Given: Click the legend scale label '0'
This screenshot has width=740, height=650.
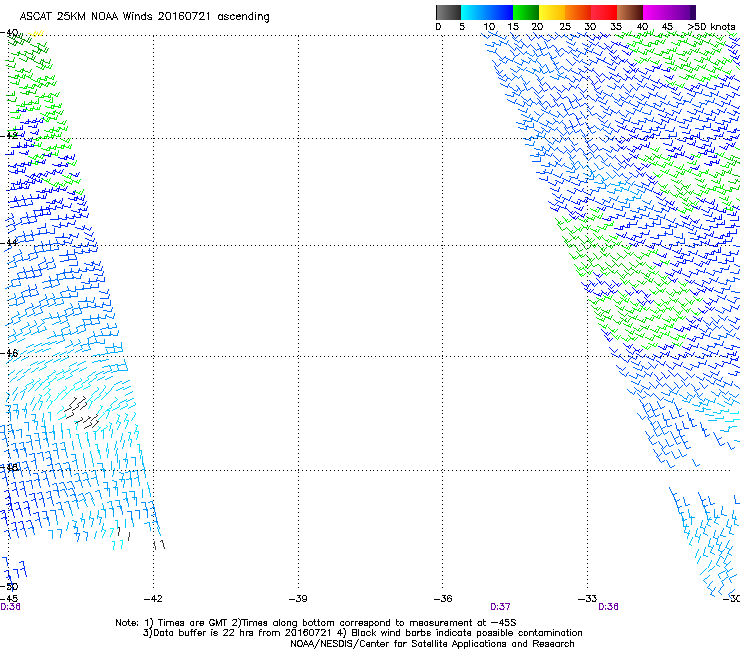Looking at the screenshot, I should pos(438,27).
